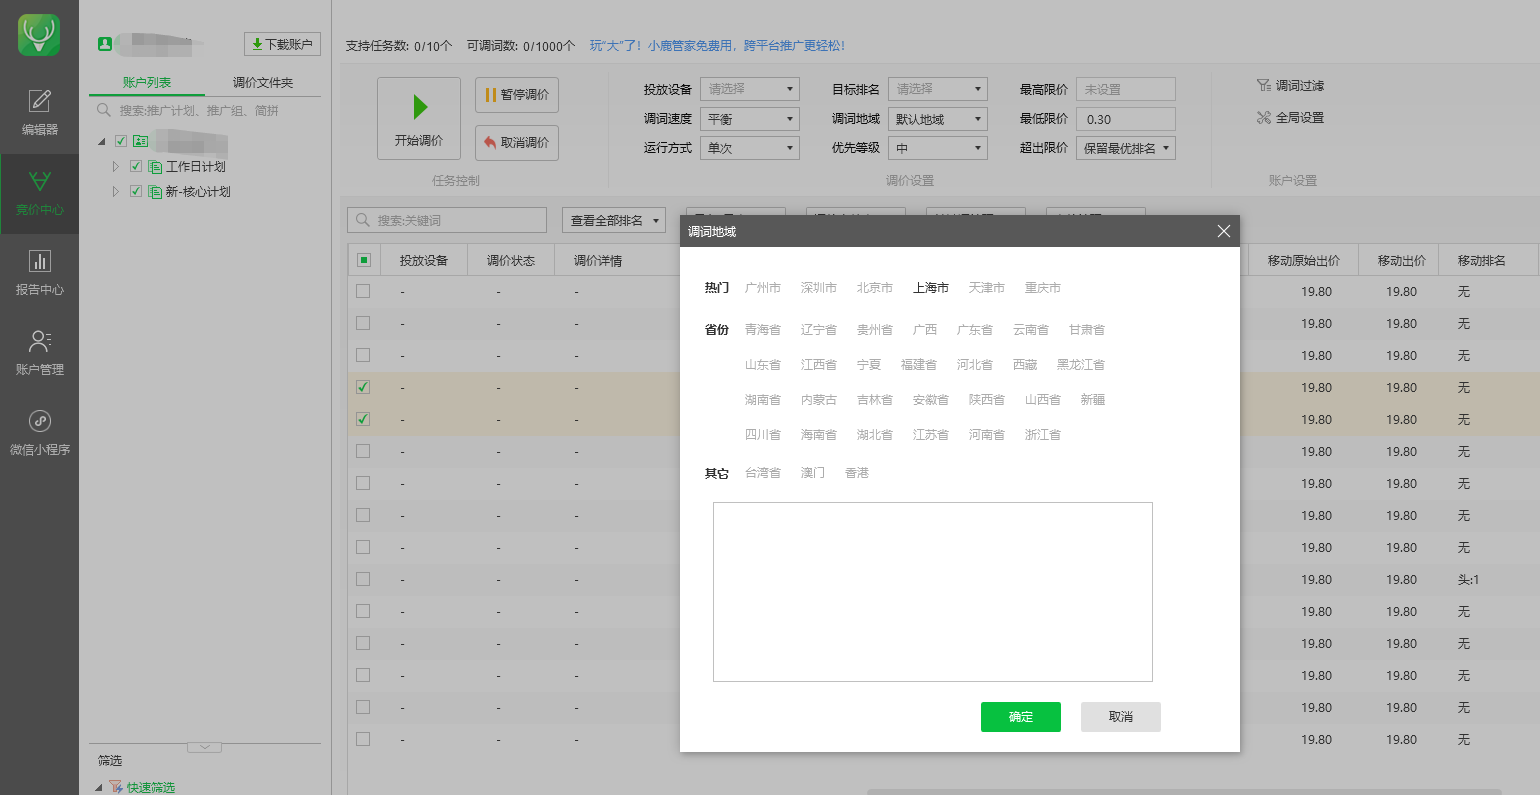
Task: Toggle the 工作日计划 checkbox
Action: click(136, 167)
